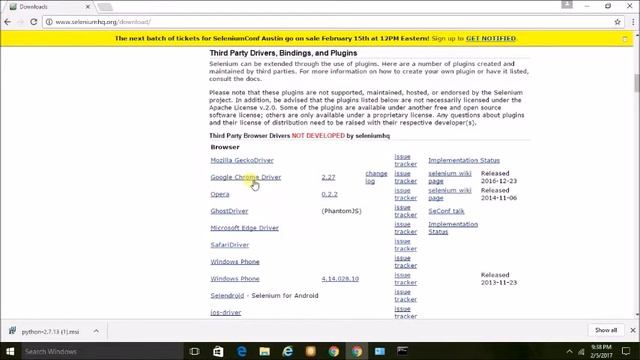Open the command prompt taskbar icon

402,351
